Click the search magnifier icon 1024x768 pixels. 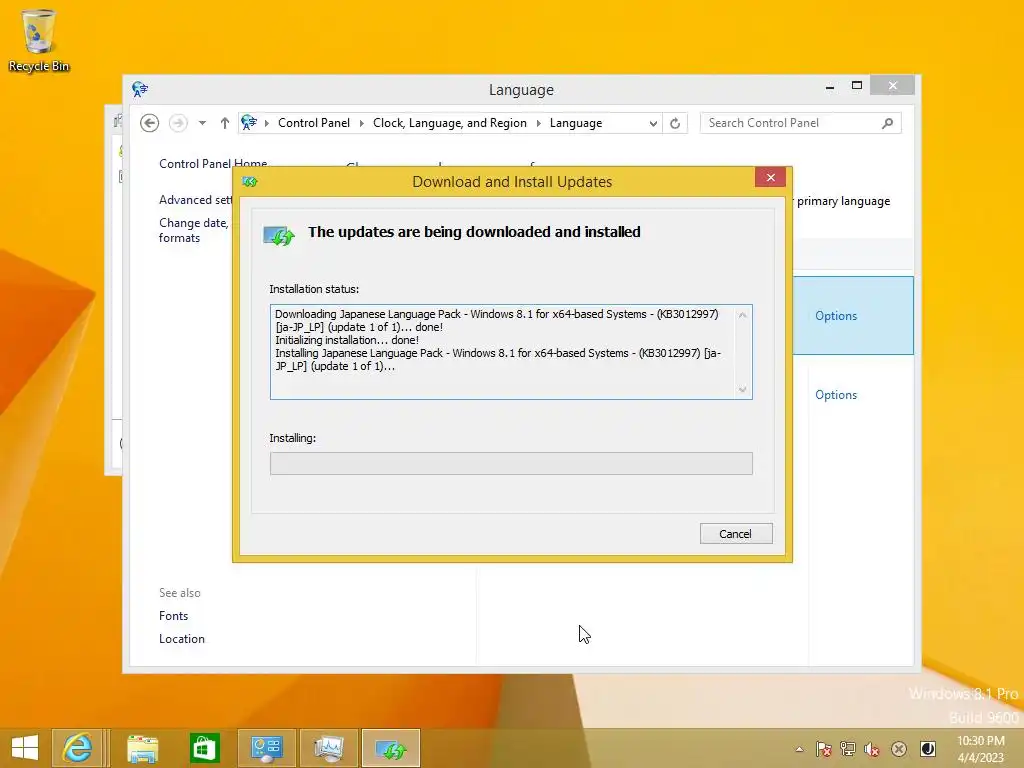coord(887,123)
